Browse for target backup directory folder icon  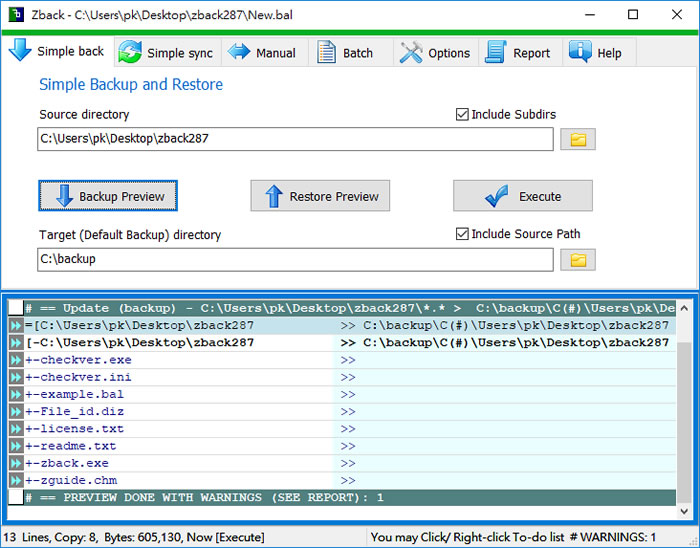578,260
